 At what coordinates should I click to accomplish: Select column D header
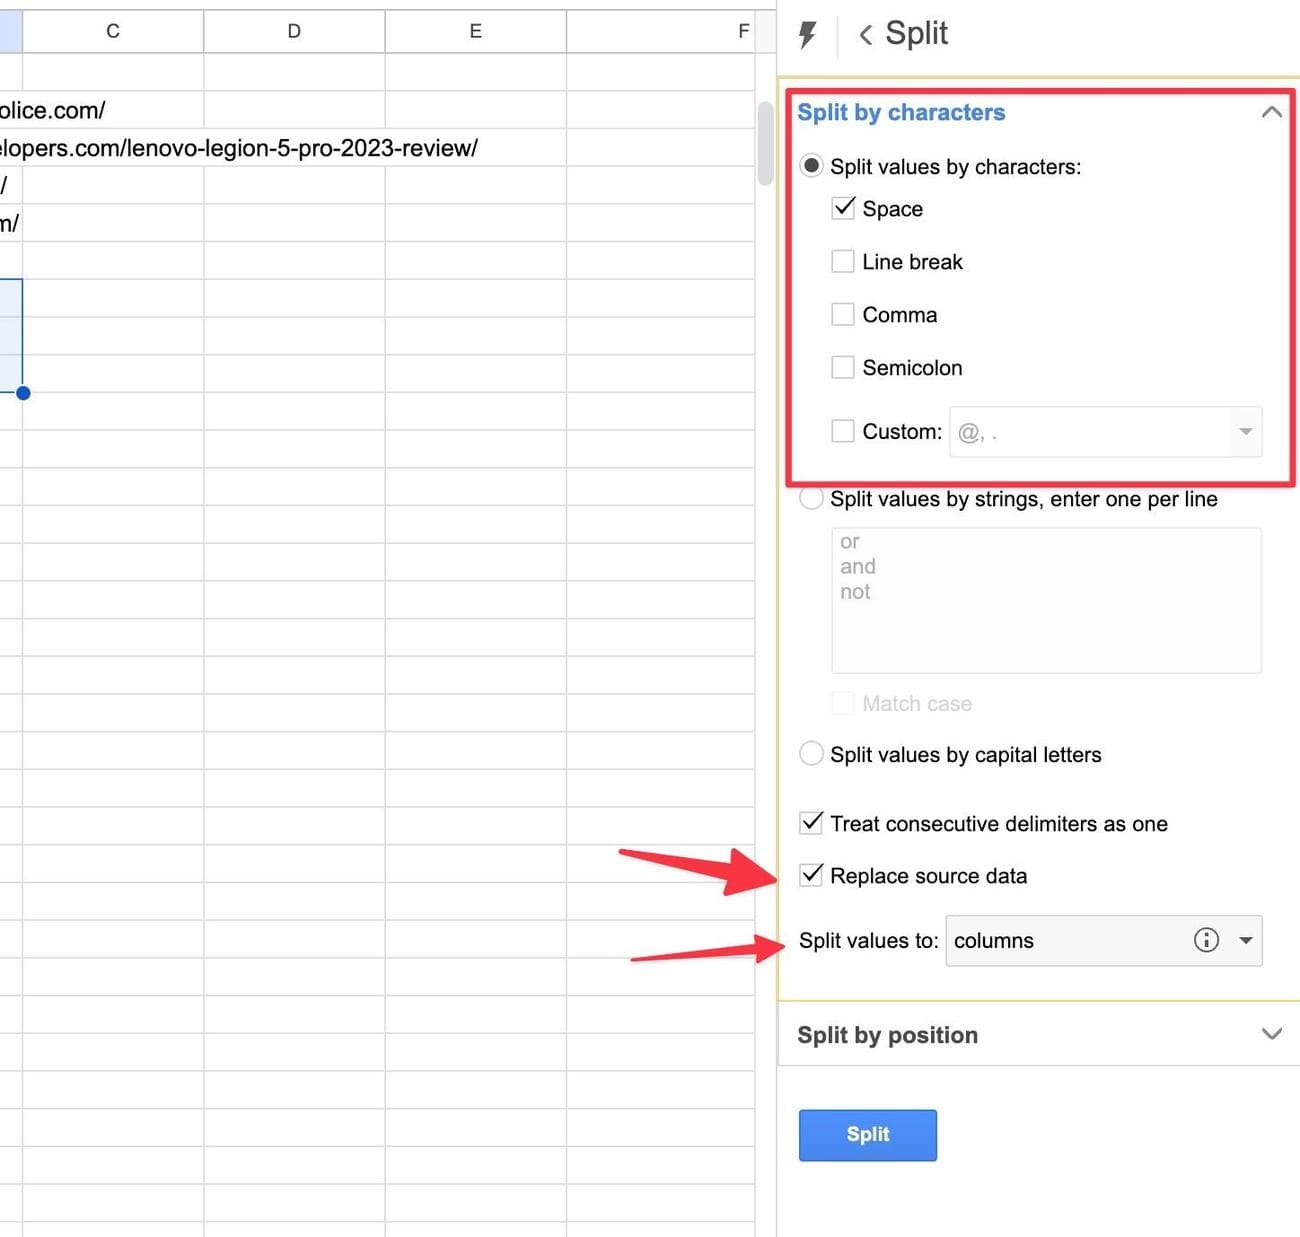(x=294, y=31)
